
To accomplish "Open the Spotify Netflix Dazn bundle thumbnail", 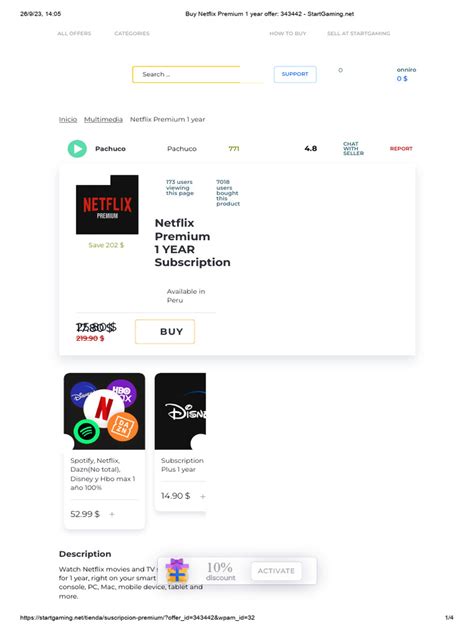I will click(104, 411).
